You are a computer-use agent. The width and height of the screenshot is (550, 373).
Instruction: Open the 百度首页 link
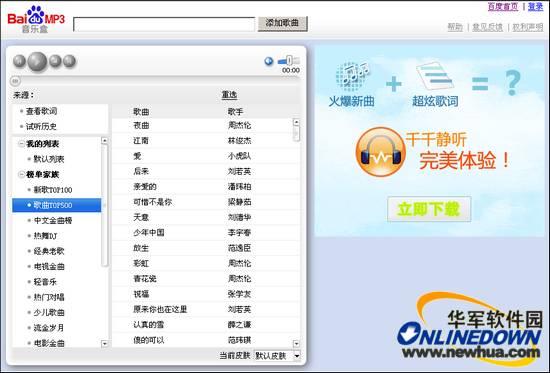(503, 6)
